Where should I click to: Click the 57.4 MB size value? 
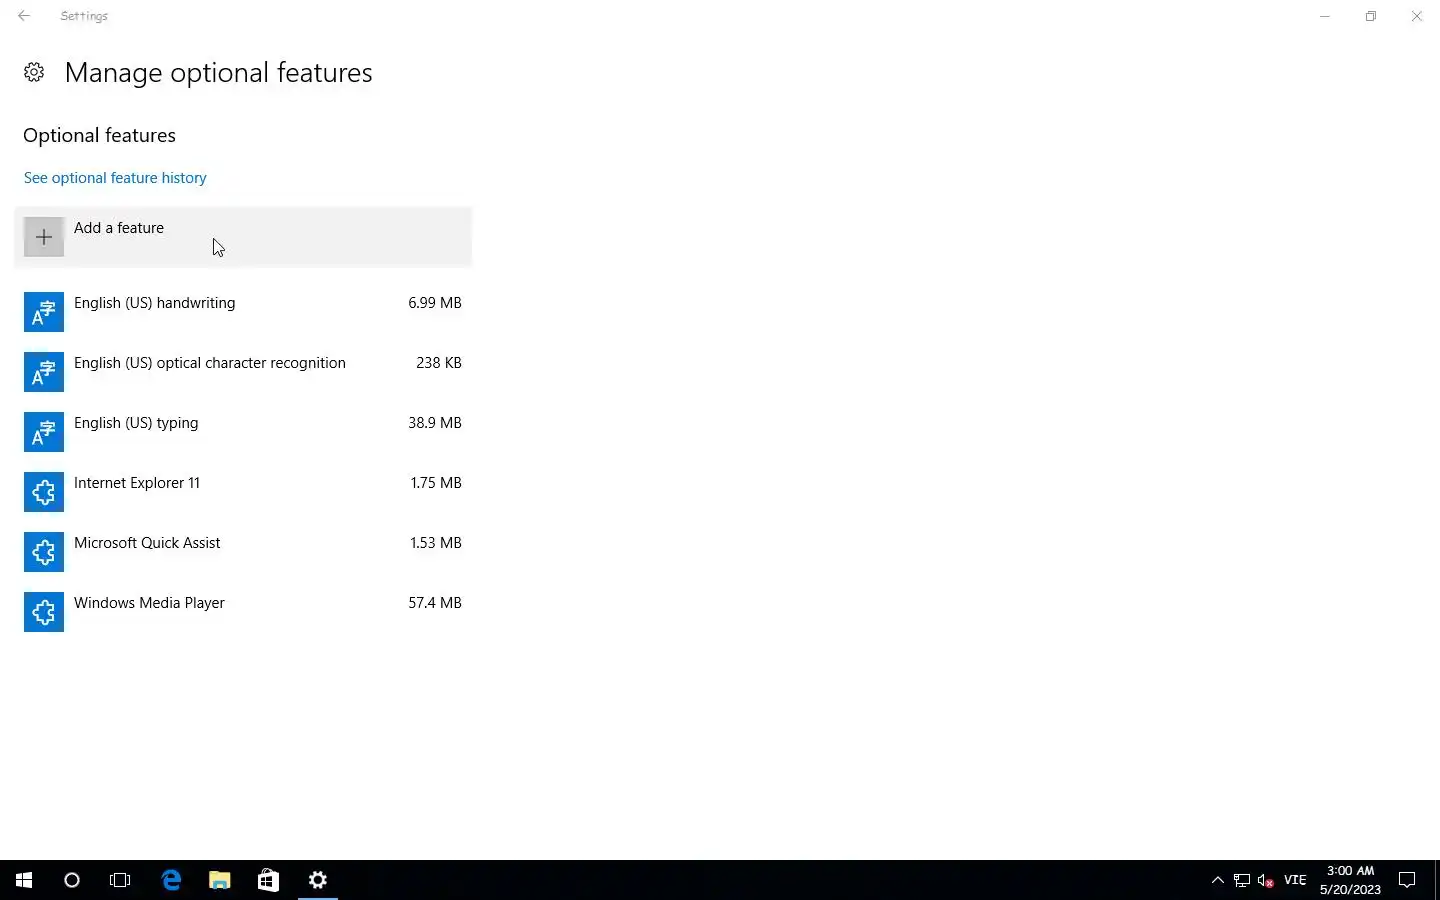click(435, 603)
